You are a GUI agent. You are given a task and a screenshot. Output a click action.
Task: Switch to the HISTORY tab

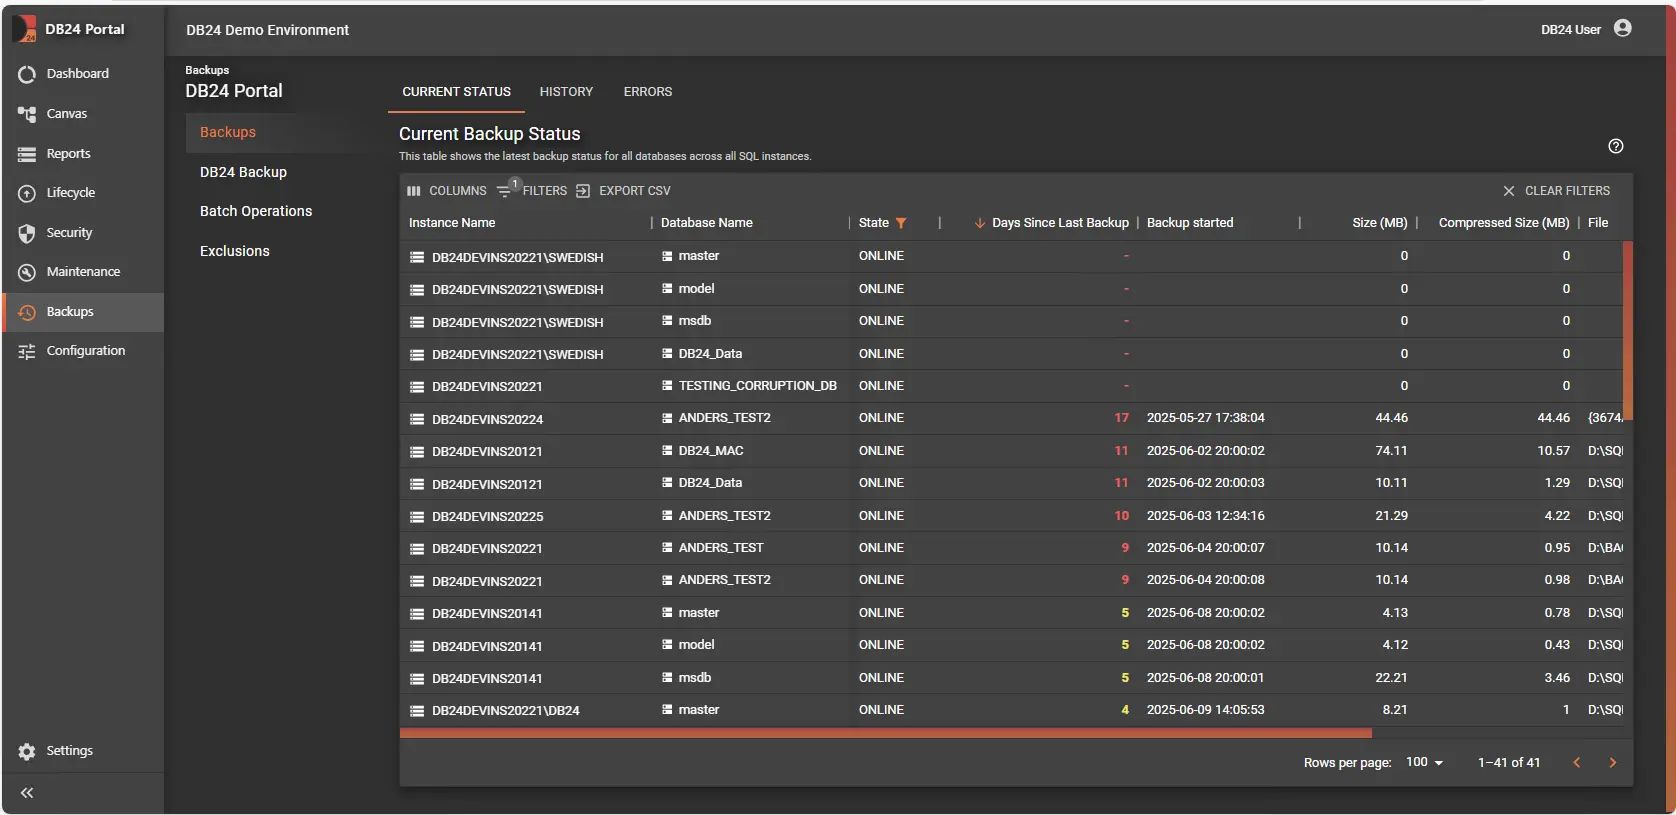pyautogui.click(x=566, y=92)
